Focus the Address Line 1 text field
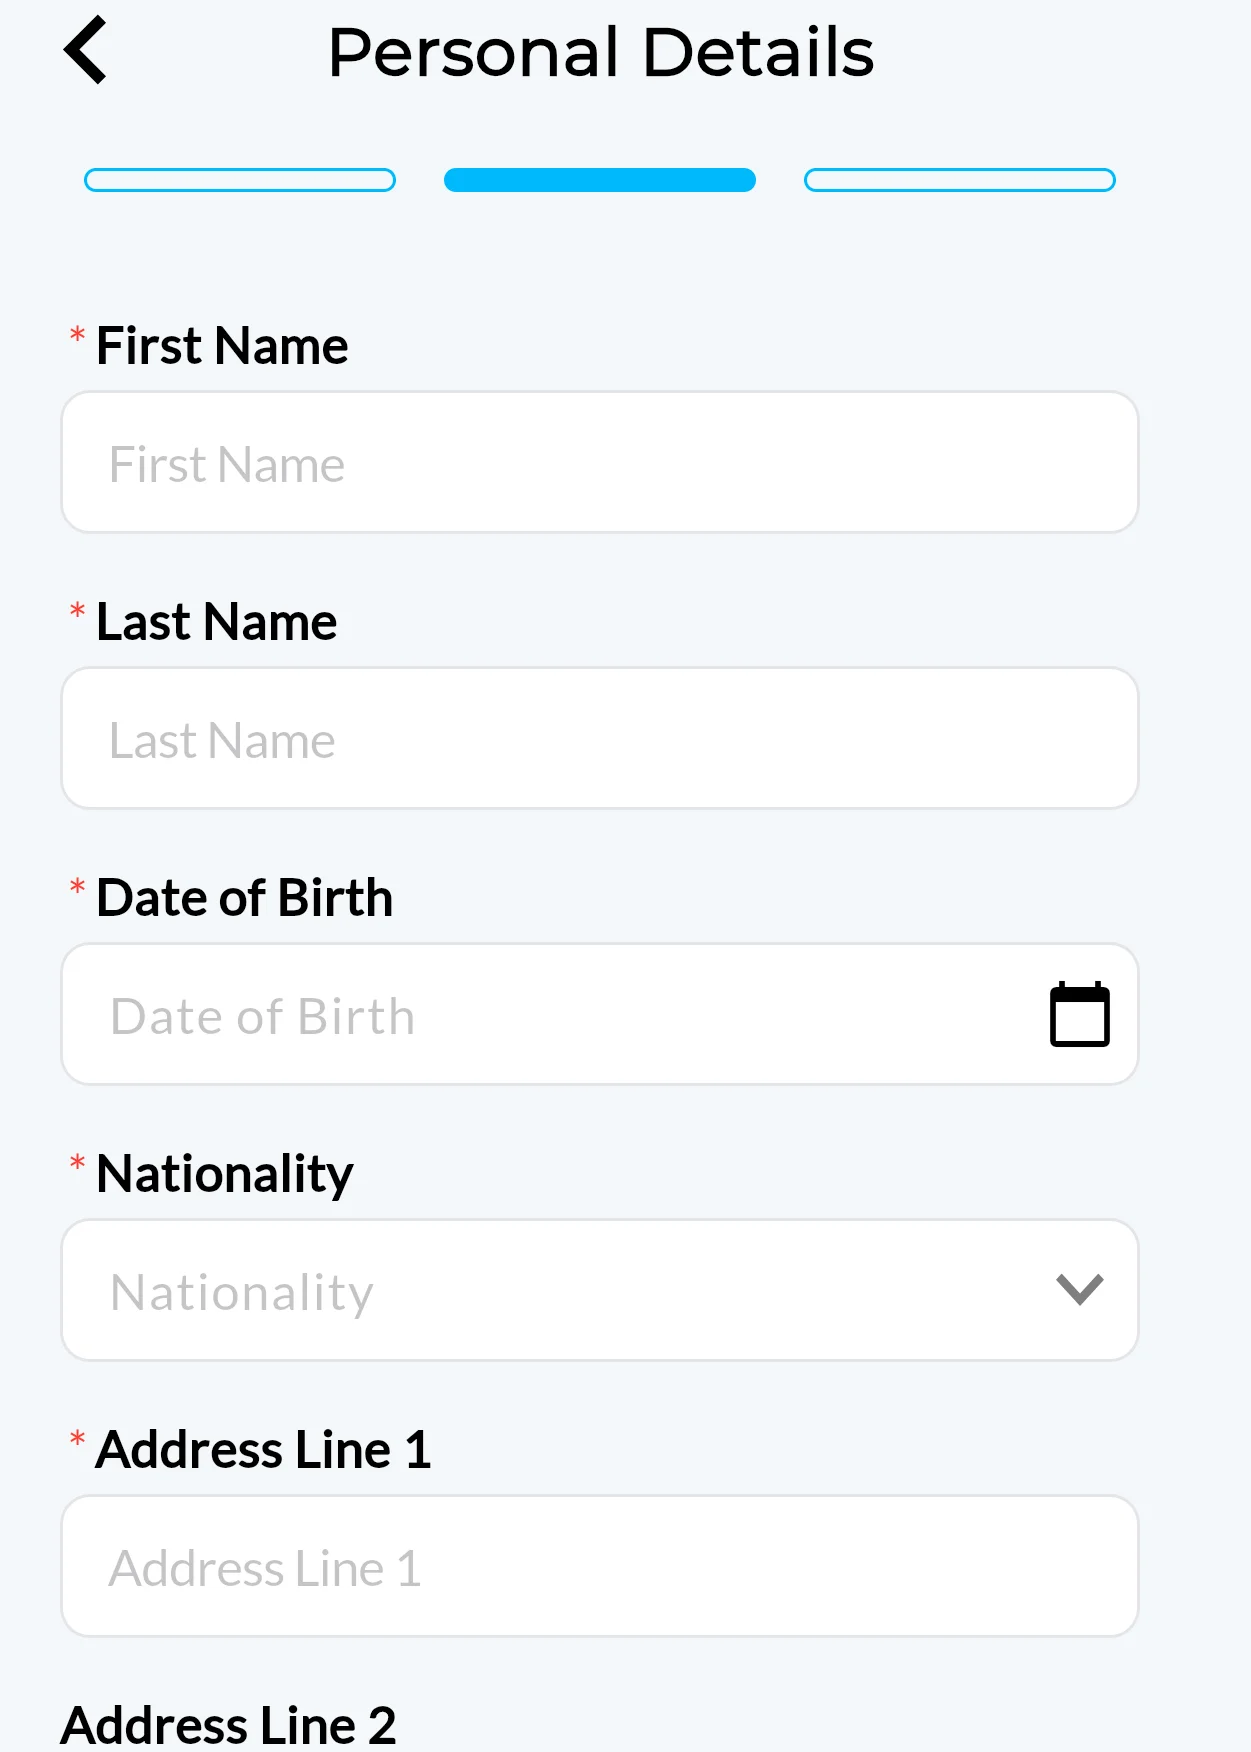This screenshot has height=1752, width=1251. [600, 1566]
